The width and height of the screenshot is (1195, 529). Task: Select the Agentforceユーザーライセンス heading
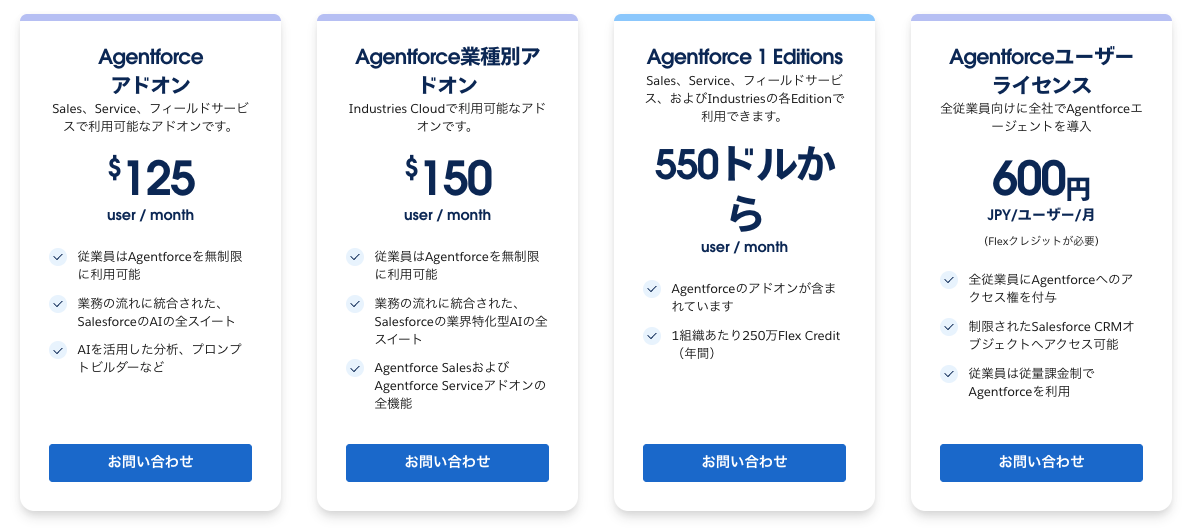(1041, 70)
